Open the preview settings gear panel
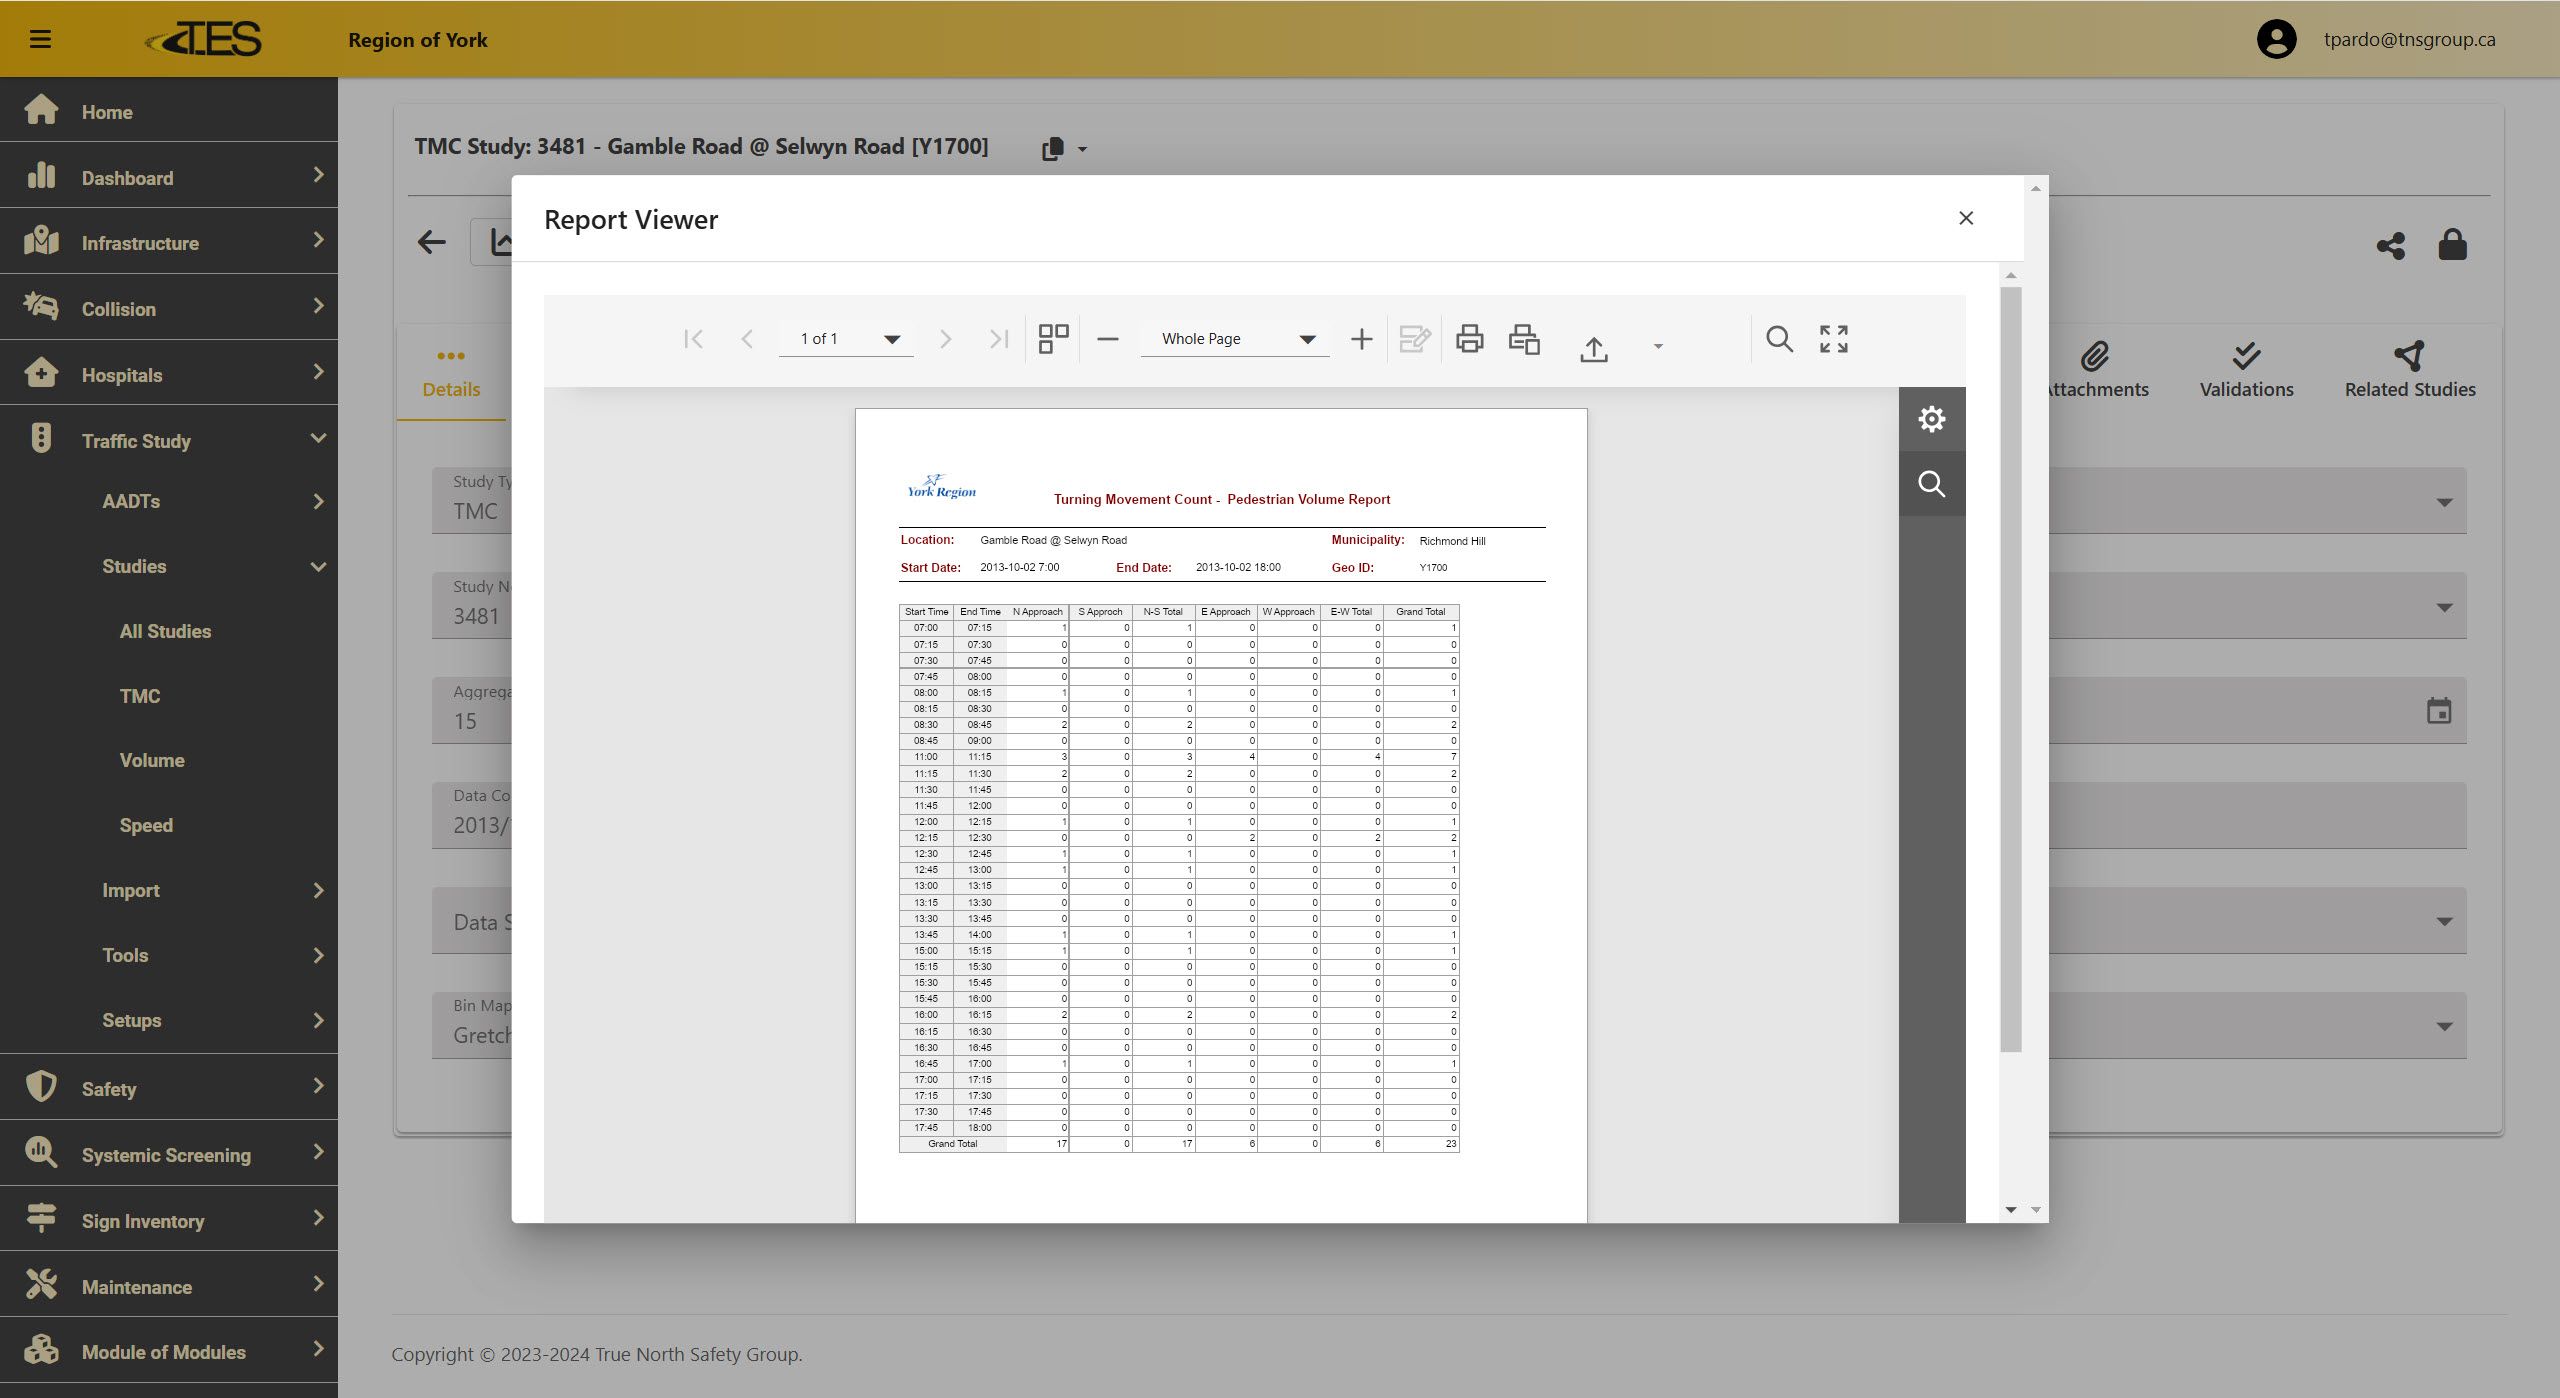Viewport: 2560px width, 1398px height. 1931,419
